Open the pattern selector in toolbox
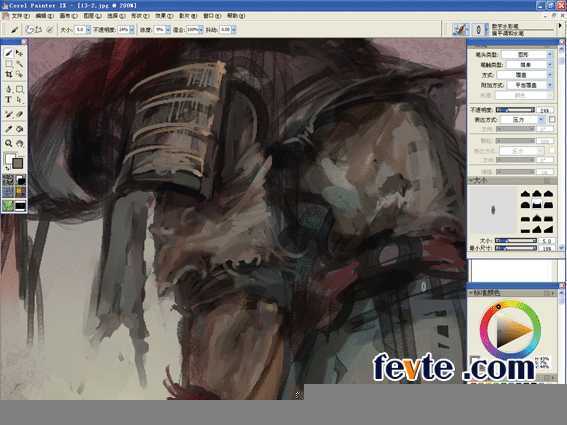 [x=8, y=191]
